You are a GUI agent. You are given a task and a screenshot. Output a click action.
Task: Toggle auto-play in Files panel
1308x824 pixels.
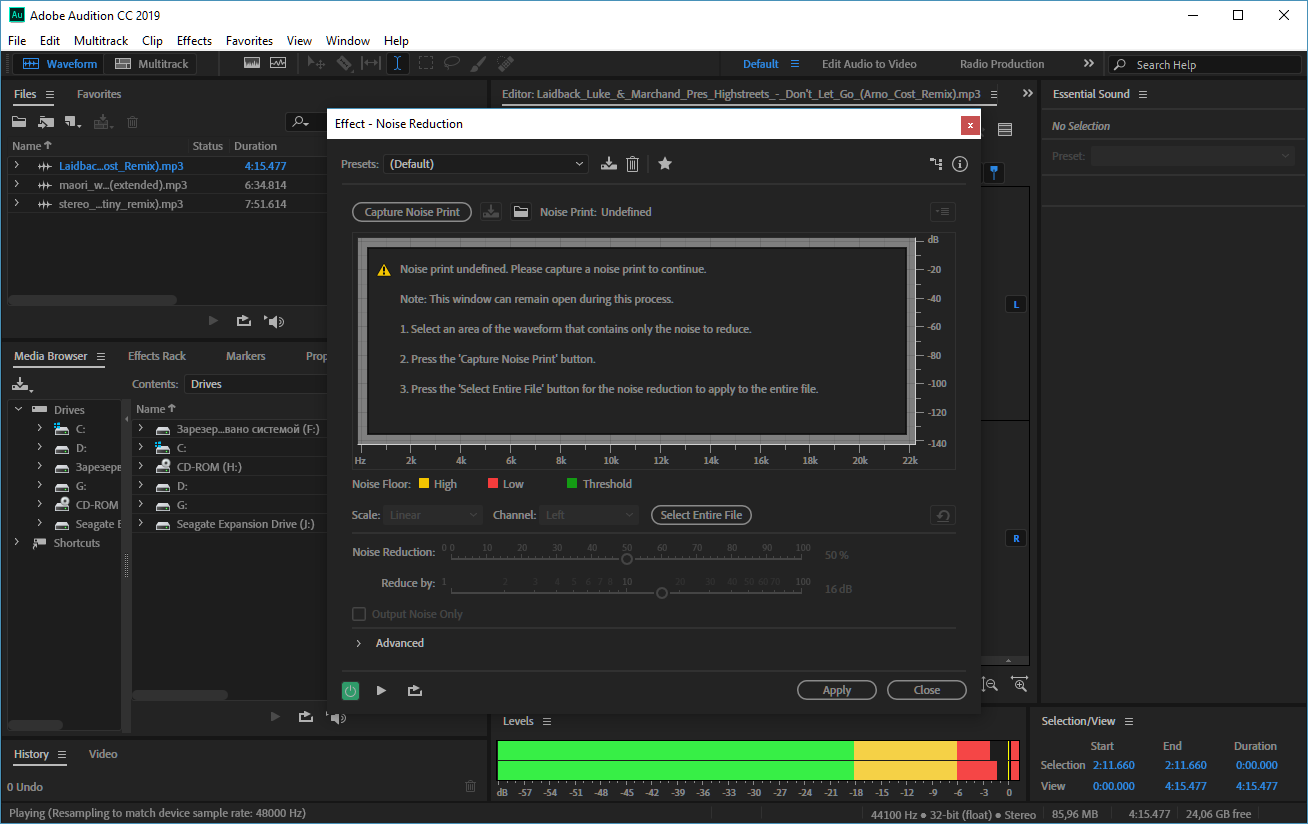click(274, 321)
